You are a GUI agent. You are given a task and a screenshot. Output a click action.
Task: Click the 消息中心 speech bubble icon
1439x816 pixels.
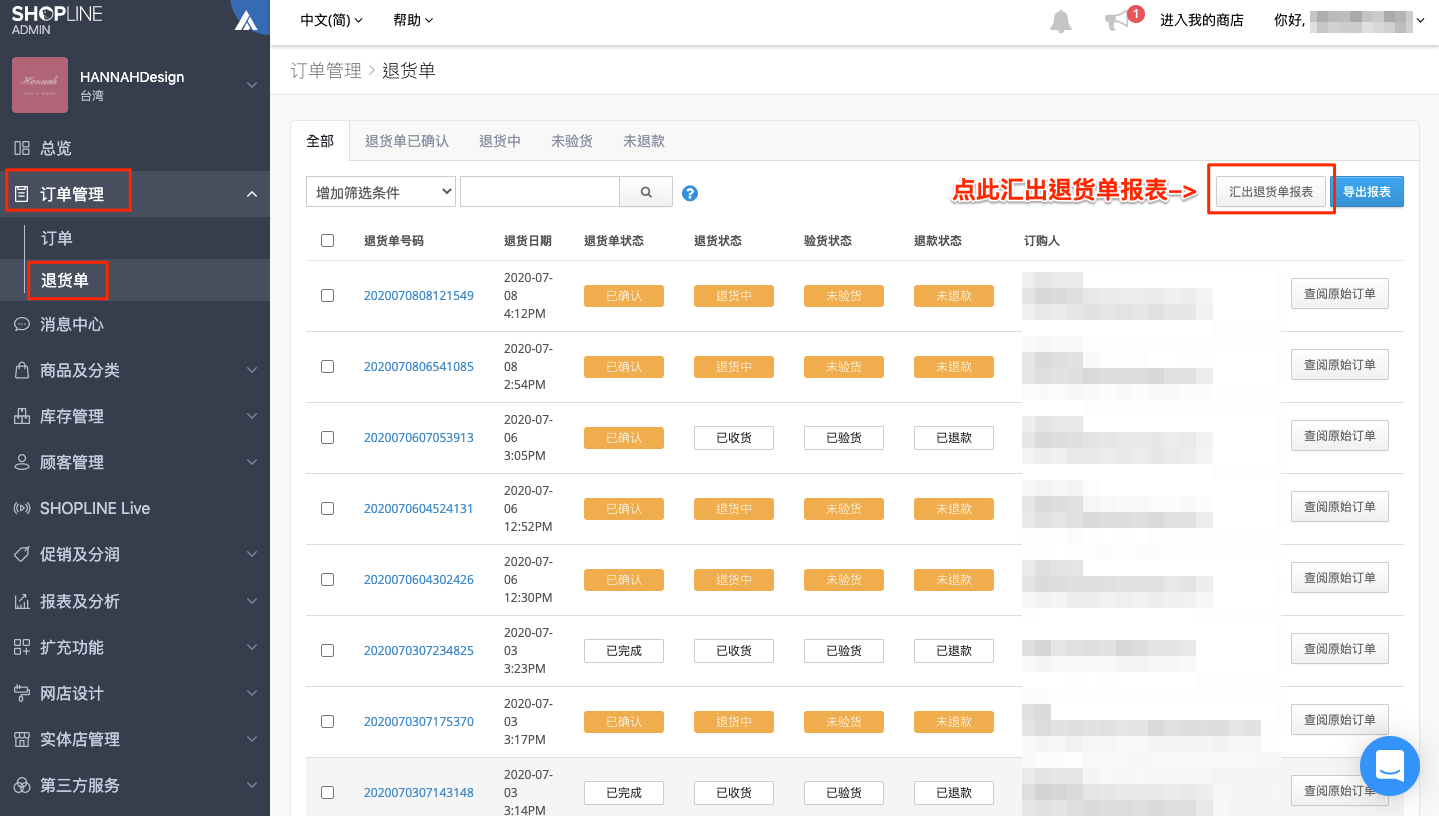(x=21, y=324)
